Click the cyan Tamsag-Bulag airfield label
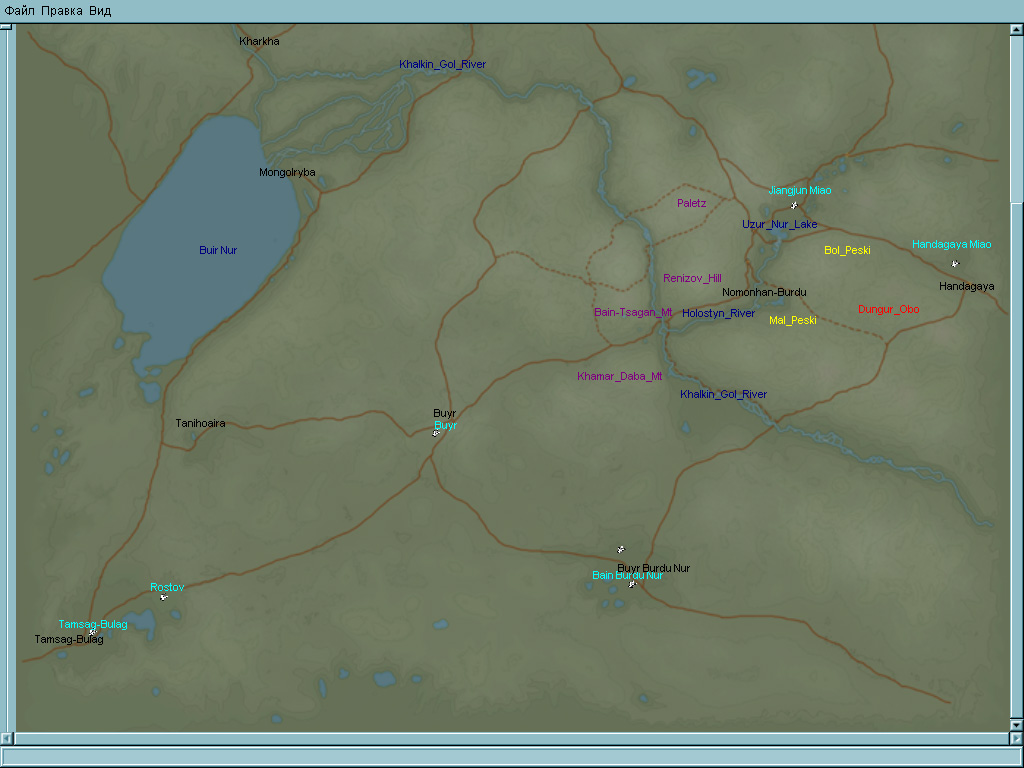The width and height of the screenshot is (1024, 768). 93,624
